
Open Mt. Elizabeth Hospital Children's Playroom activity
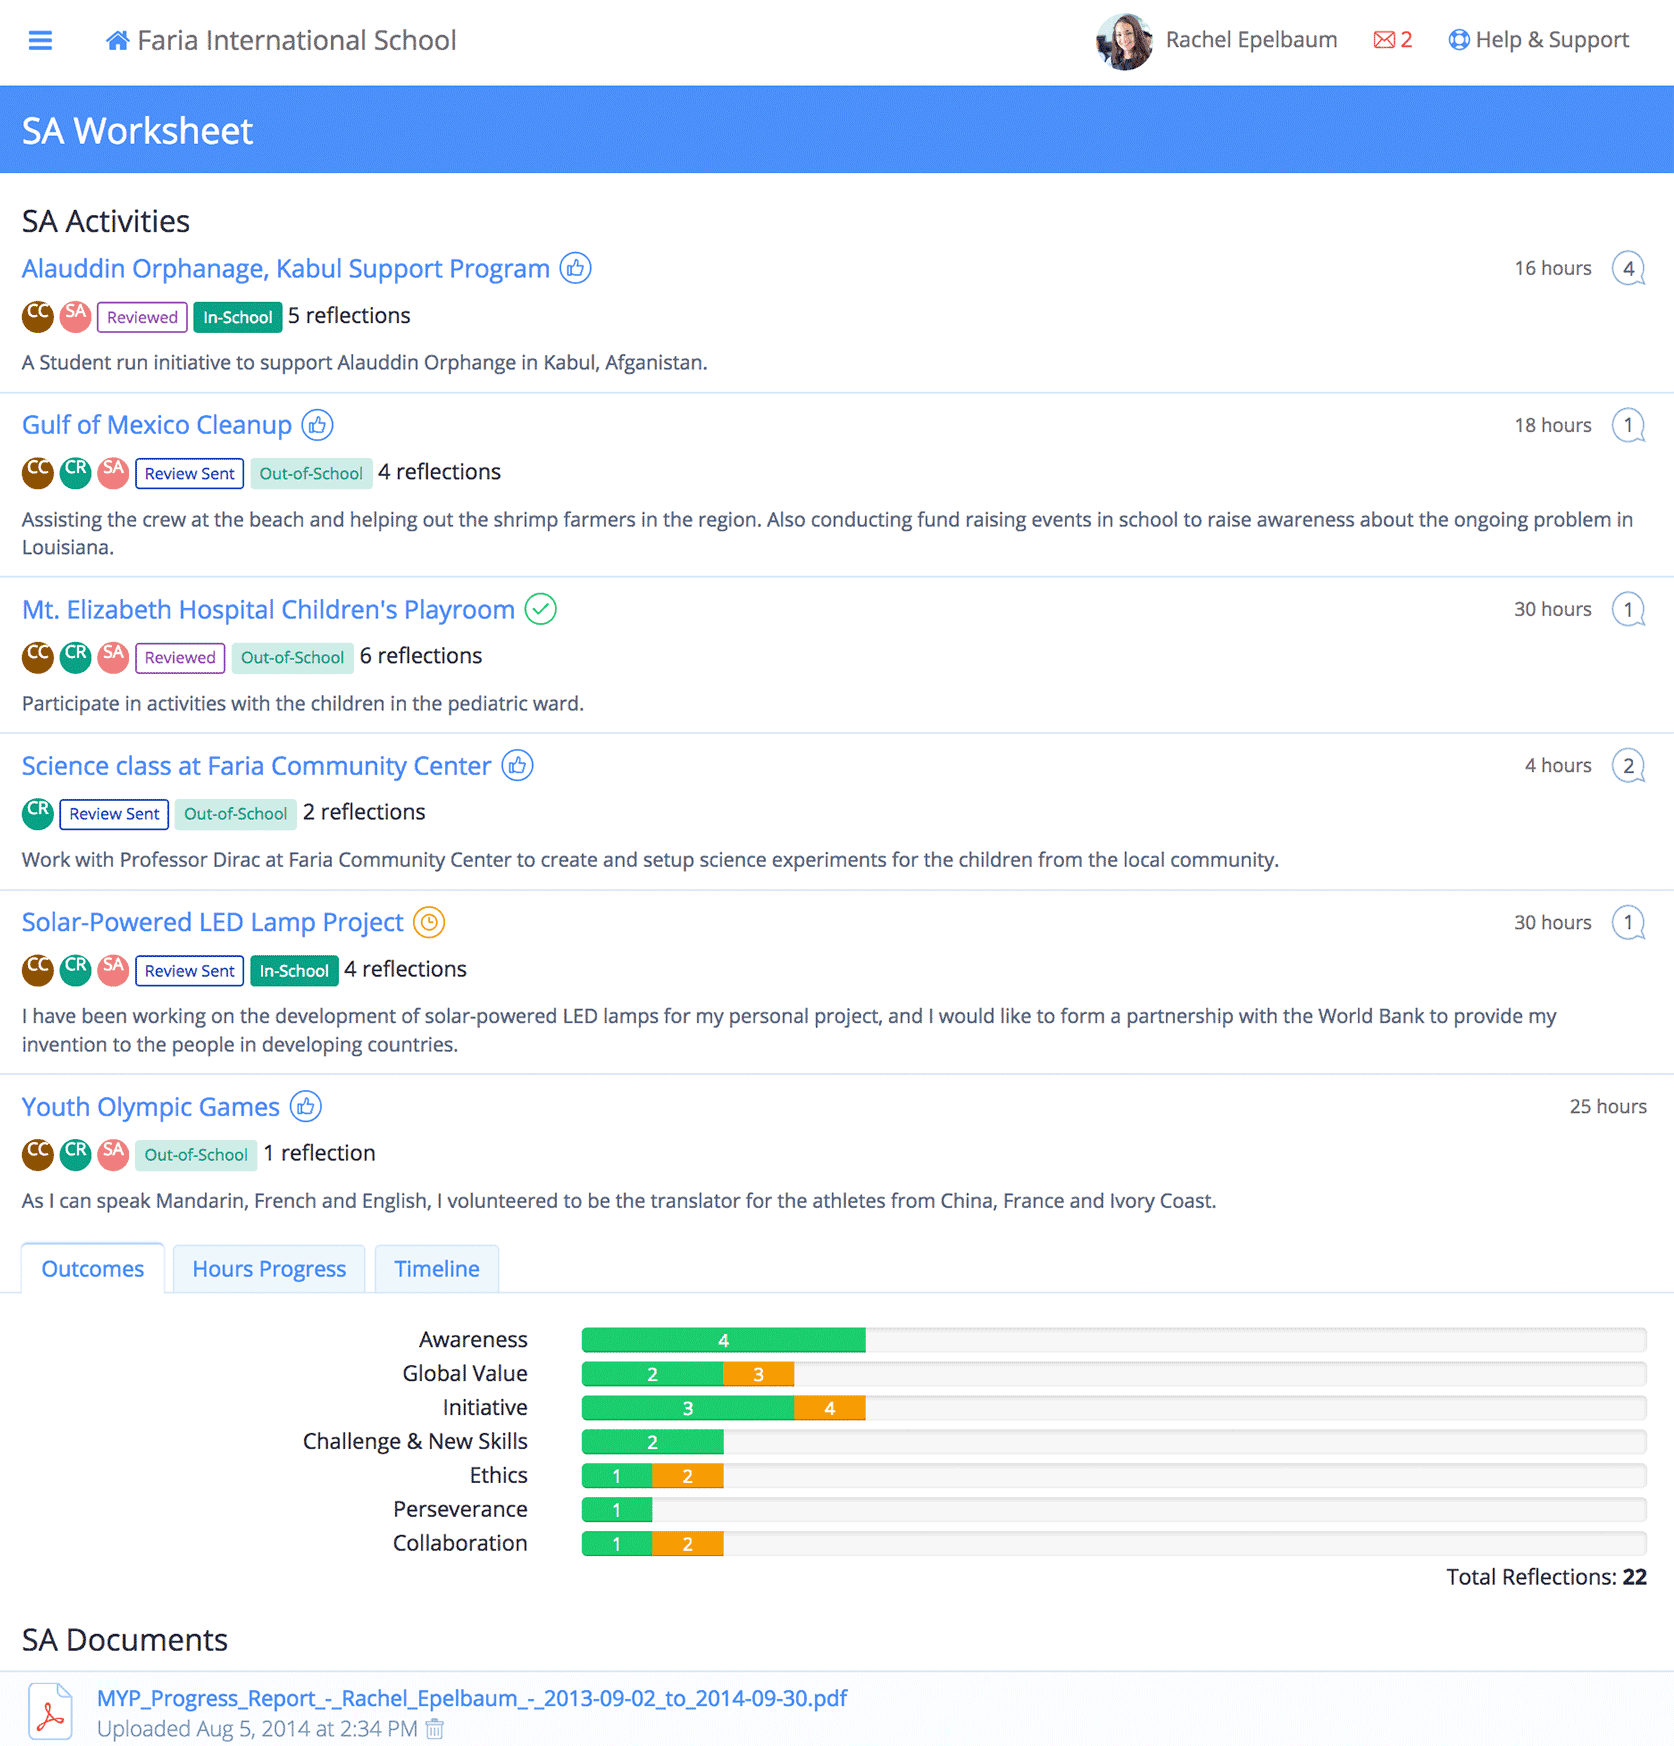pos(268,609)
